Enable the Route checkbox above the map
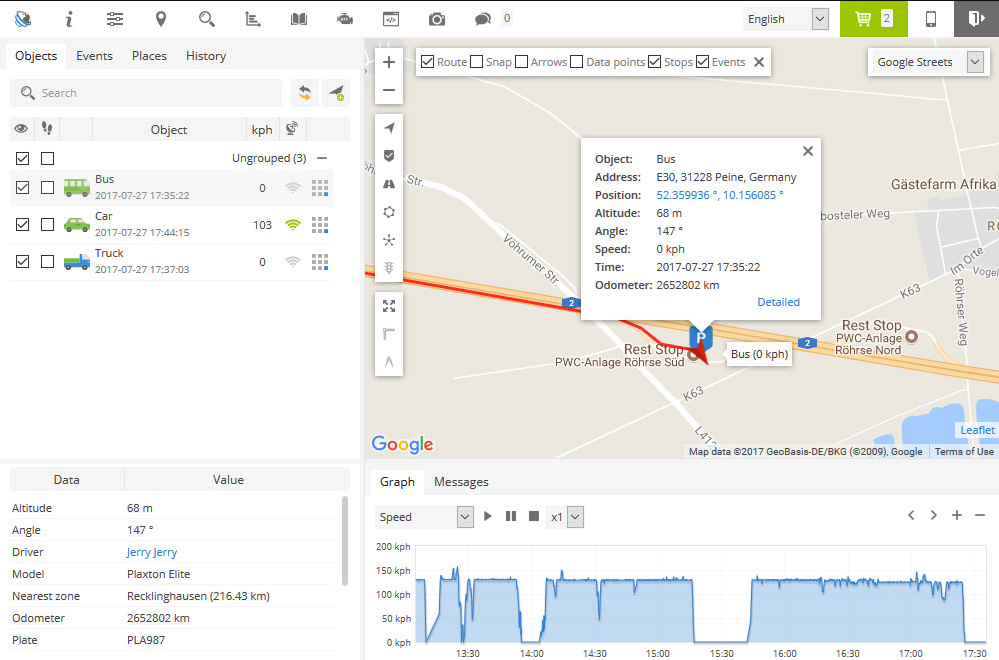The height and width of the screenshot is (660, 999). (x=427, y=61)
